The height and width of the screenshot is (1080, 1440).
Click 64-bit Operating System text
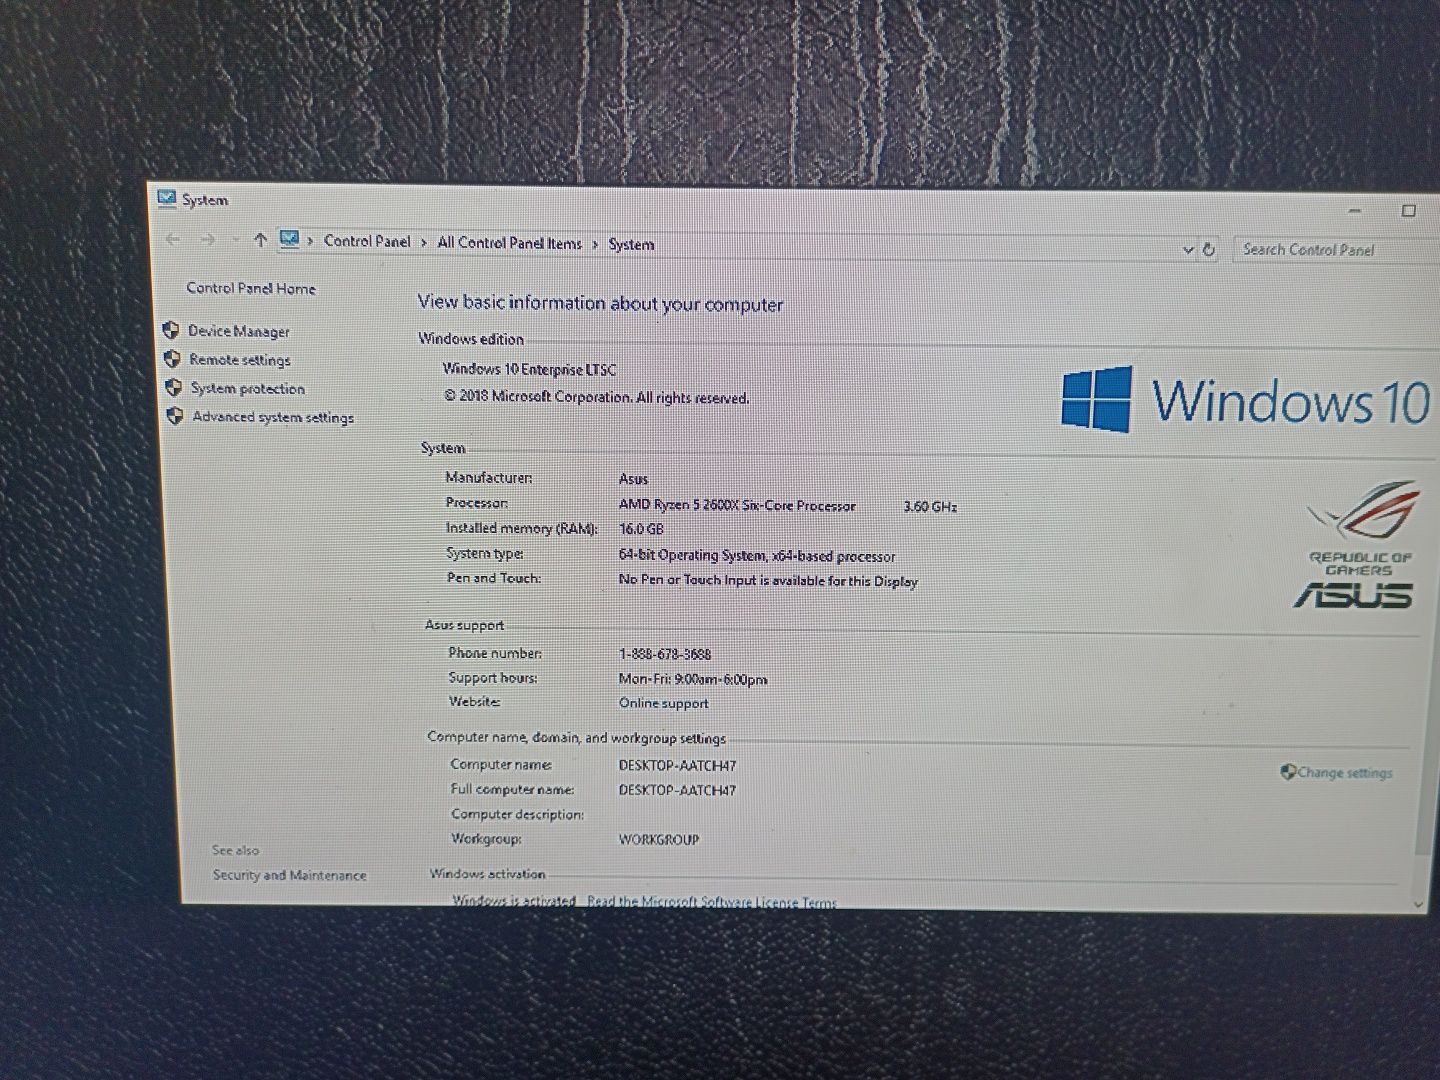[756, 556]
